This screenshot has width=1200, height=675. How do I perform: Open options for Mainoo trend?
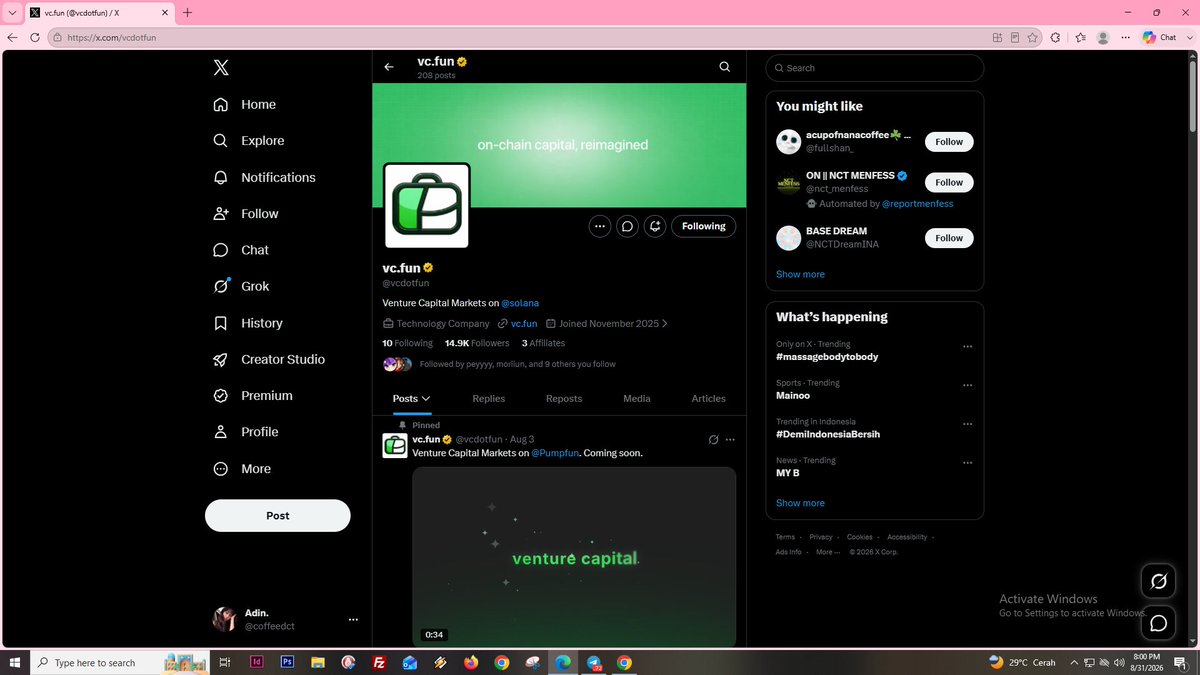[967, 385]
